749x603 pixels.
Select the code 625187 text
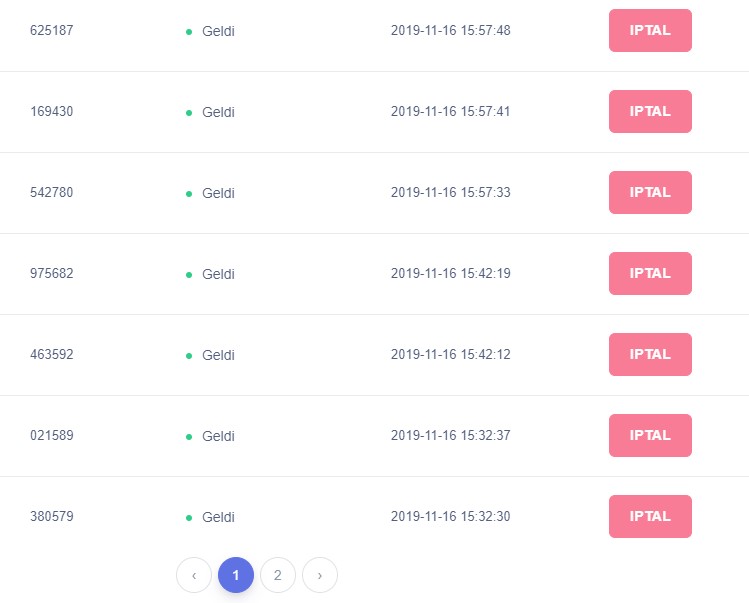coord(52,30)
